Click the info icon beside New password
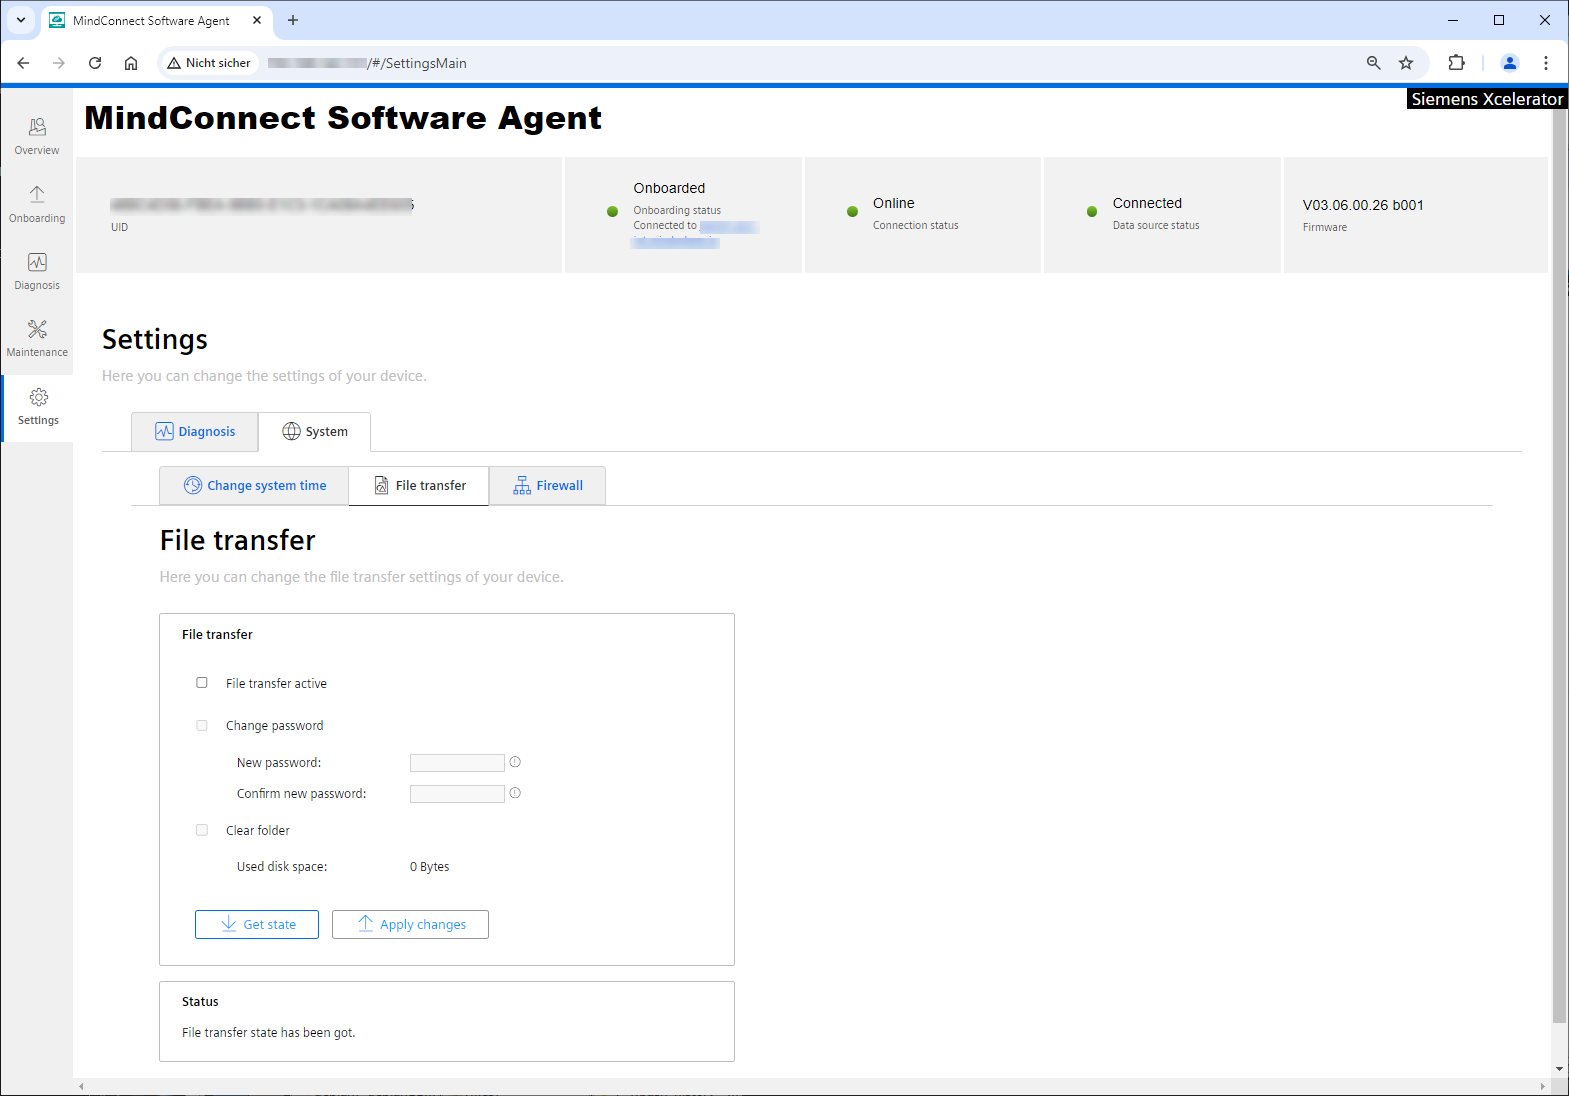 click(x=515, y=762)
